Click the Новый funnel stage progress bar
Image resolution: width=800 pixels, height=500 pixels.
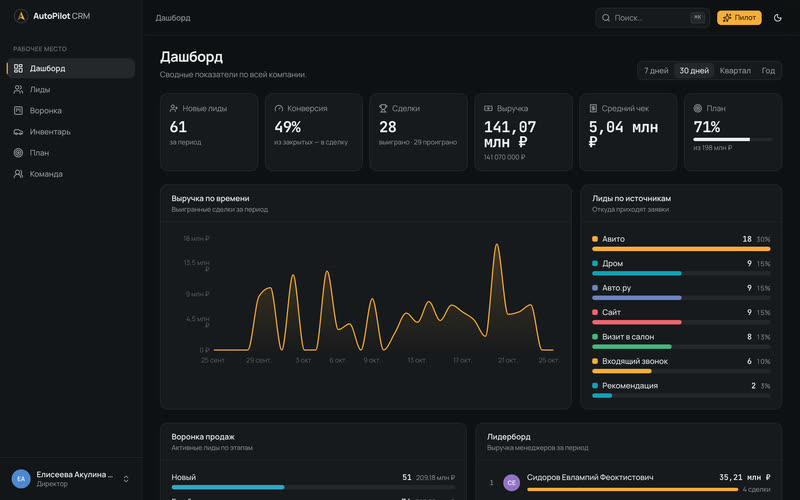[313, 487]
